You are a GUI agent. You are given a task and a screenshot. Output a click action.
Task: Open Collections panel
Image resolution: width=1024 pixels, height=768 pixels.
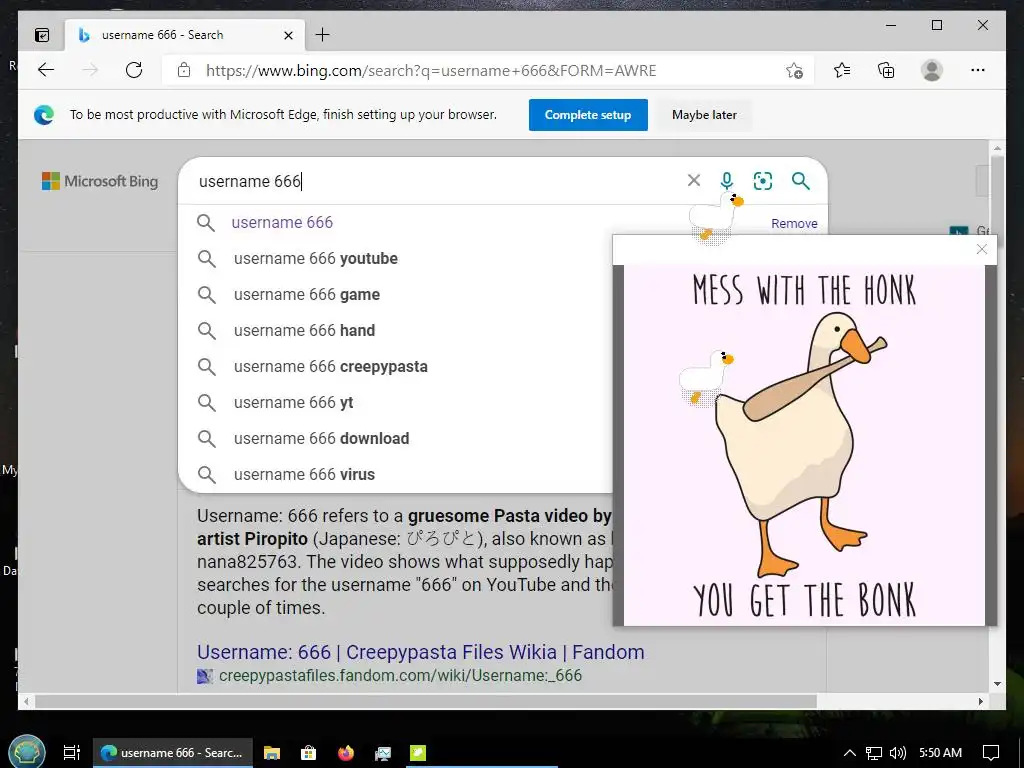(886, 70)
